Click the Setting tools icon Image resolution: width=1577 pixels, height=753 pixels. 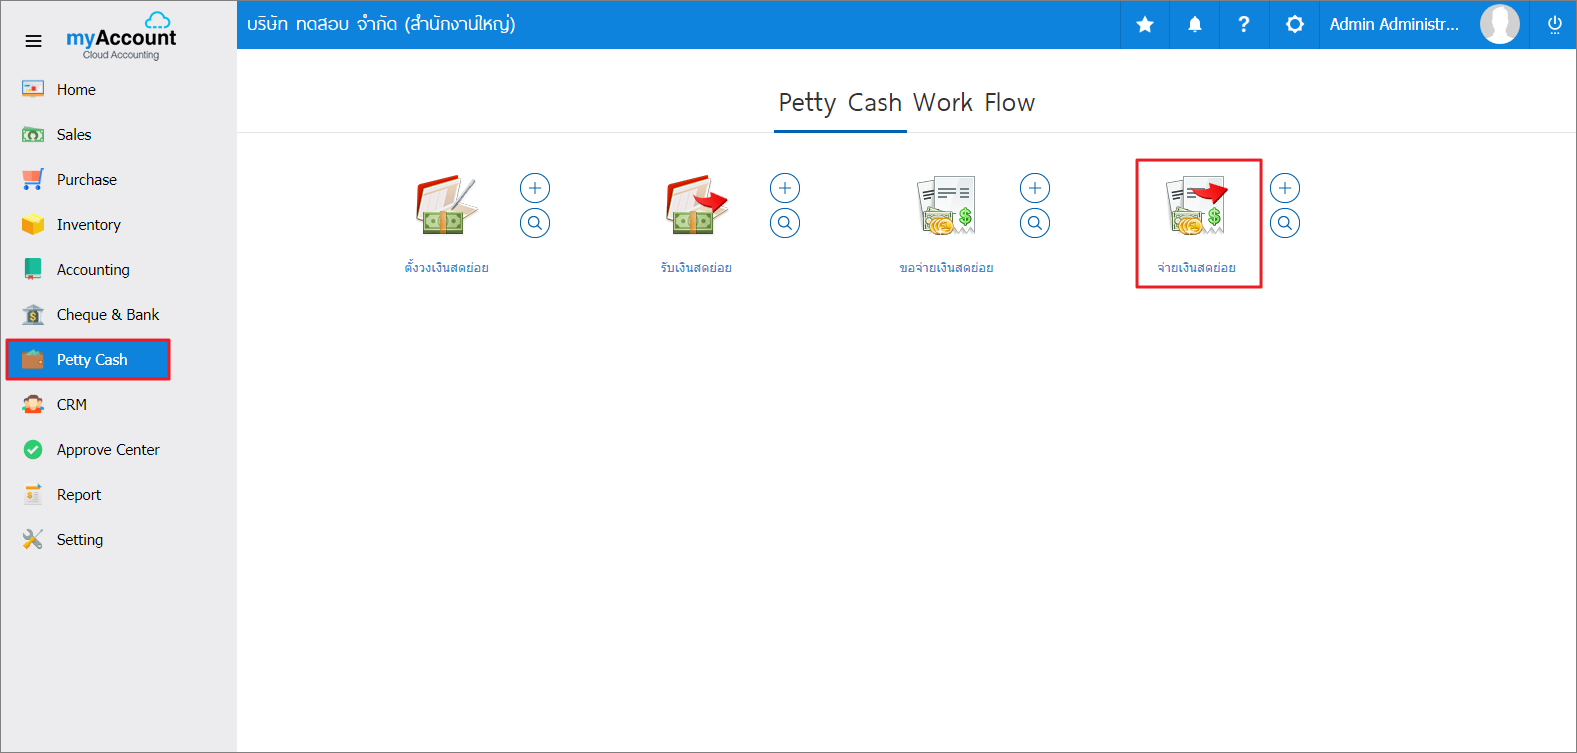(x=33, y=539)
